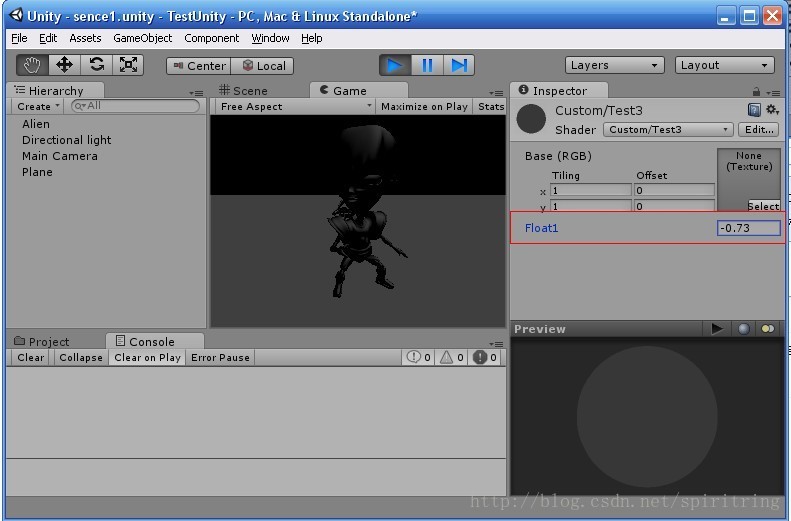This screenshot has width=791, height=521.
Task: Open the Layout dropdown
Action: [x=724, y=65]
